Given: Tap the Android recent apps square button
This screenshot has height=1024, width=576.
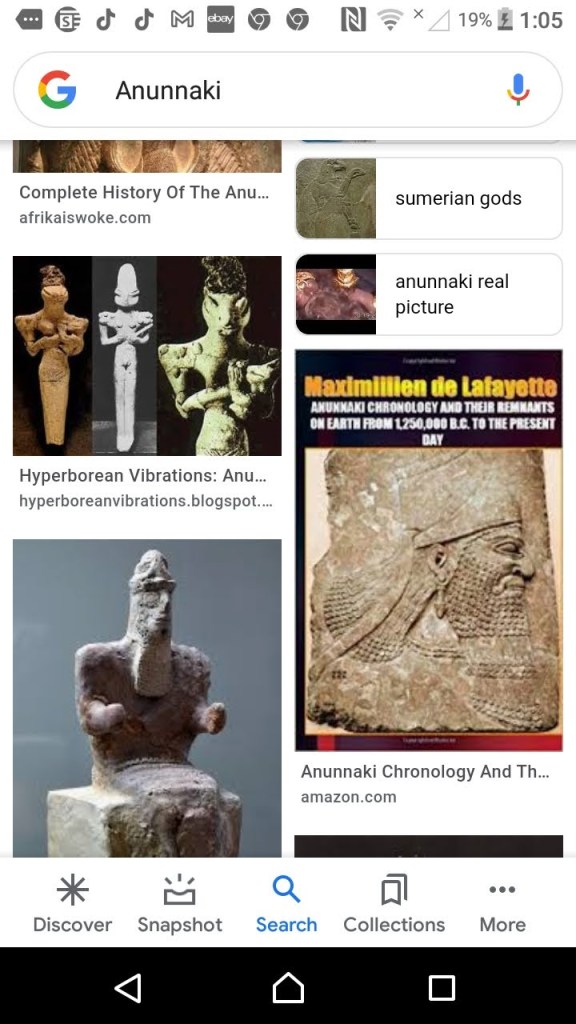Looking at the screenshot, I should tap(442, 987).
